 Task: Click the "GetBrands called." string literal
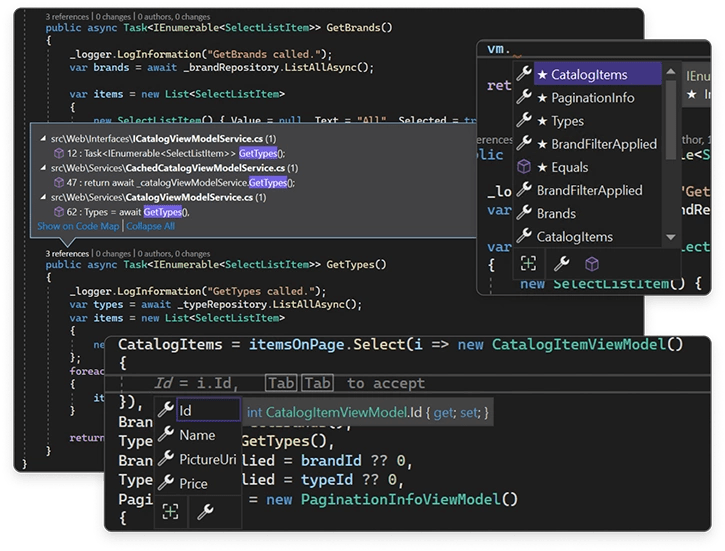point(264,55)
